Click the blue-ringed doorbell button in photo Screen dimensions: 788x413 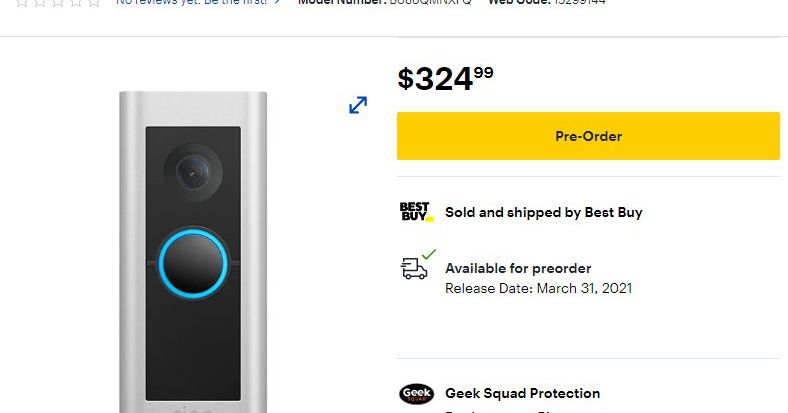pyautogui.click(x=193, y=260)
